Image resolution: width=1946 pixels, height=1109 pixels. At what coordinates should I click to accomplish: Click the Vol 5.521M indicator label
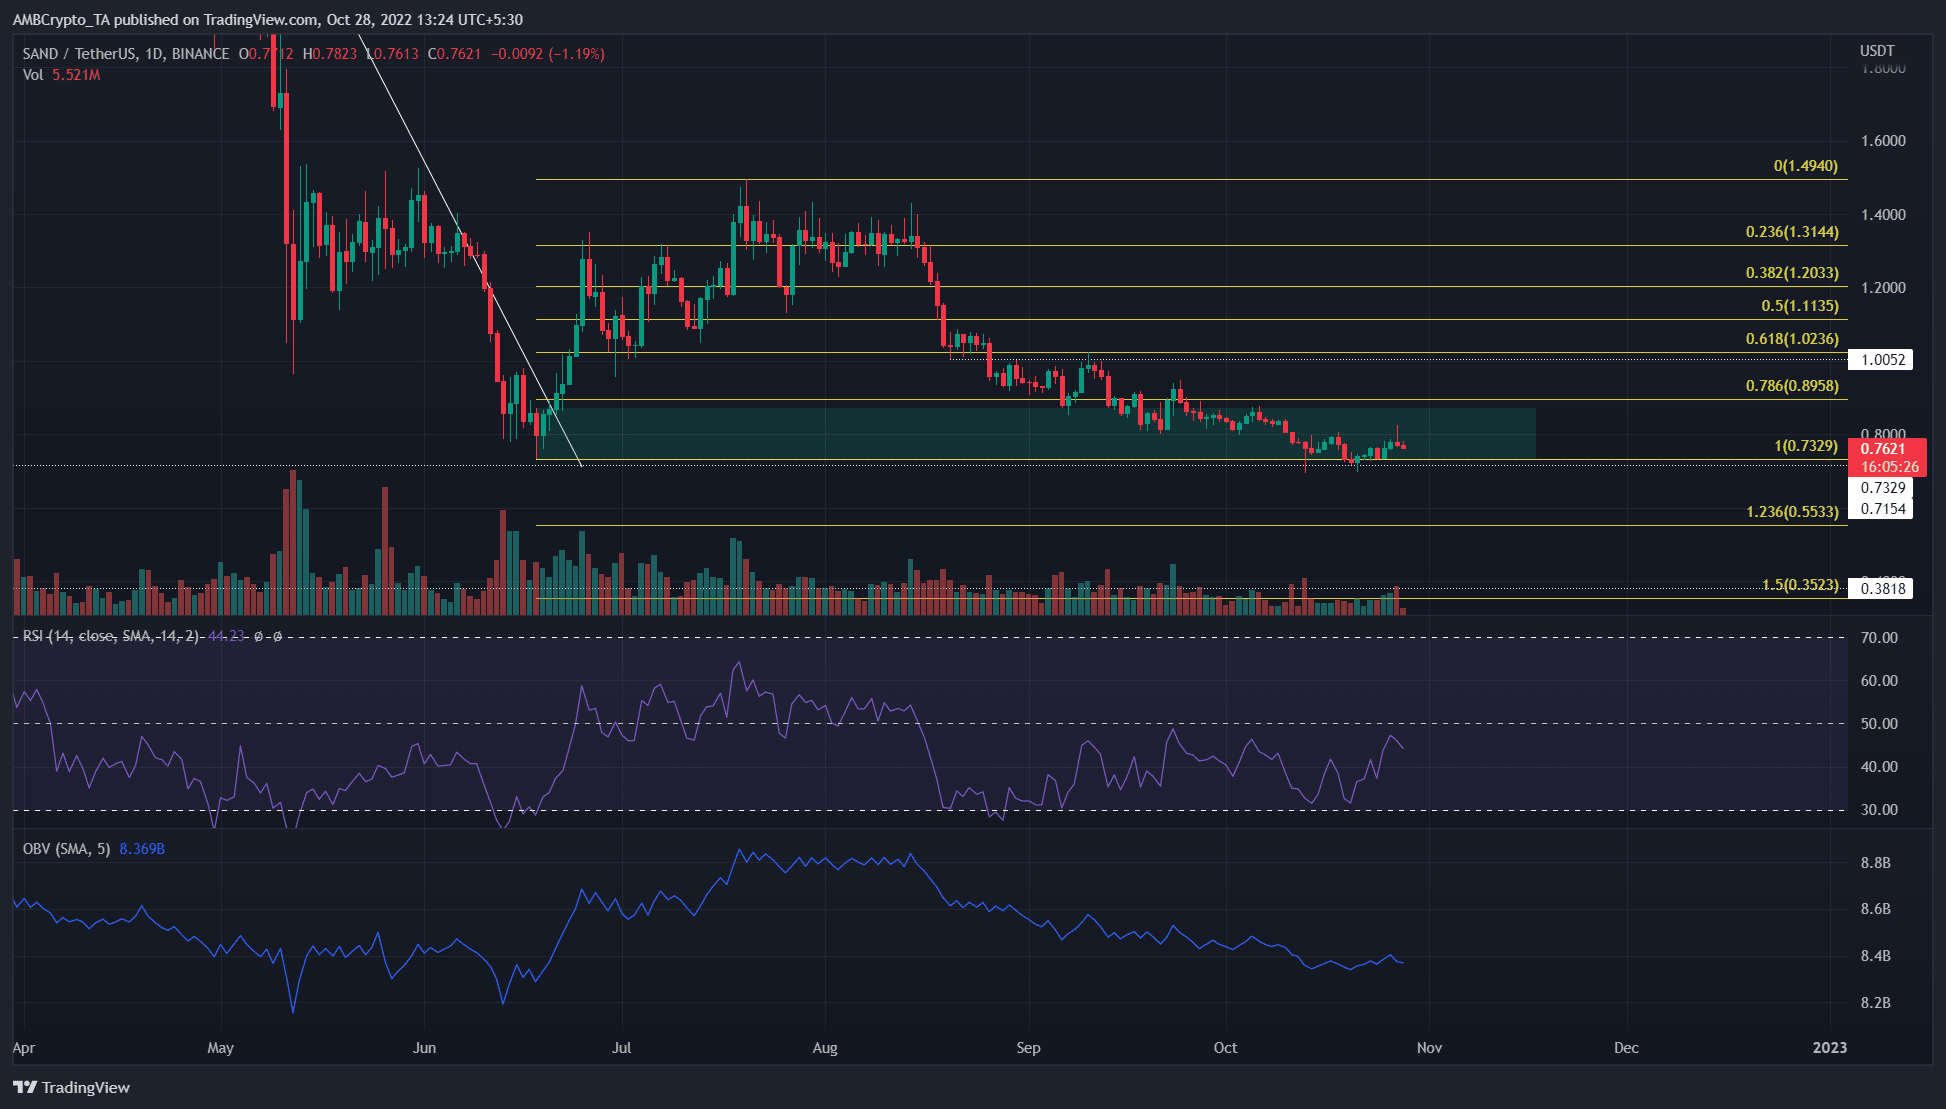(x=62, y=75)
